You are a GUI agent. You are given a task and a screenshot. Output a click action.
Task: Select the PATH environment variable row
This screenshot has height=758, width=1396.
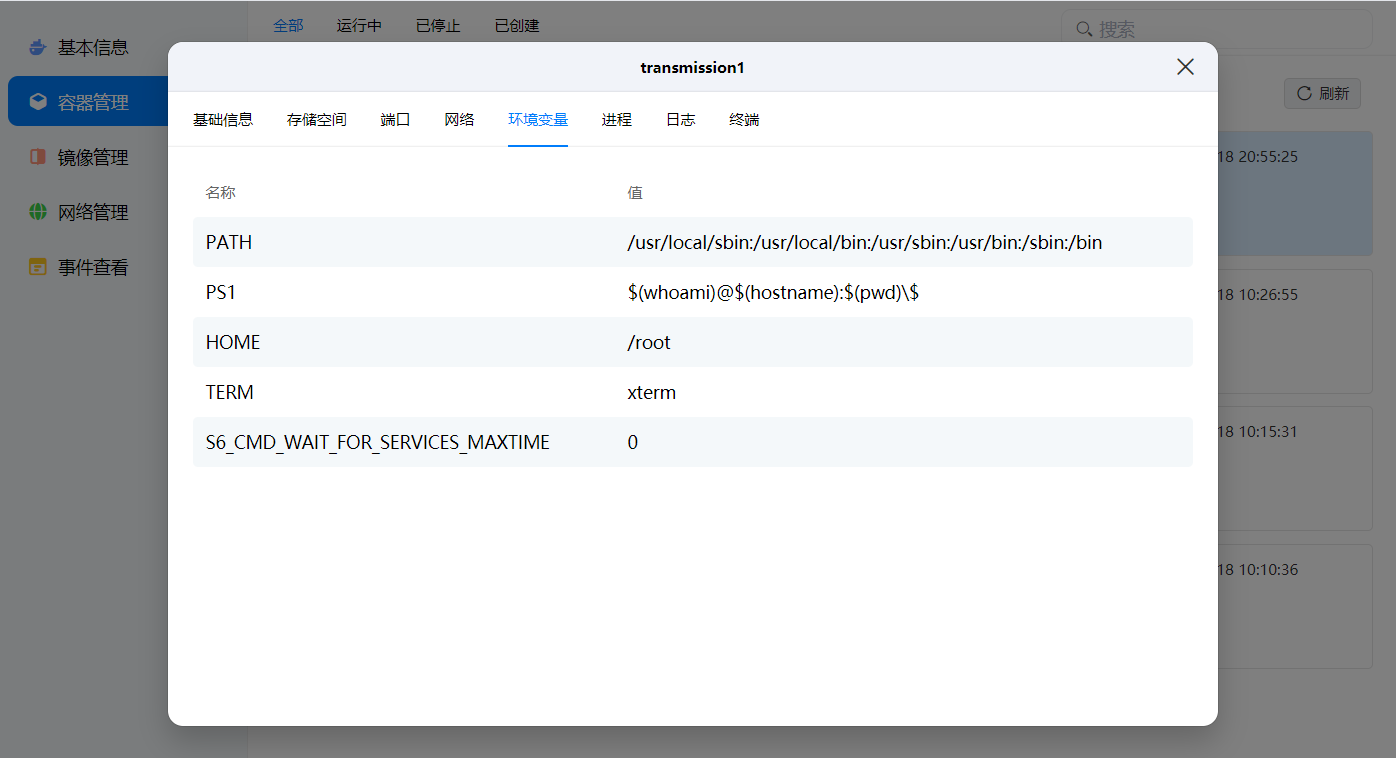point(693,242)
